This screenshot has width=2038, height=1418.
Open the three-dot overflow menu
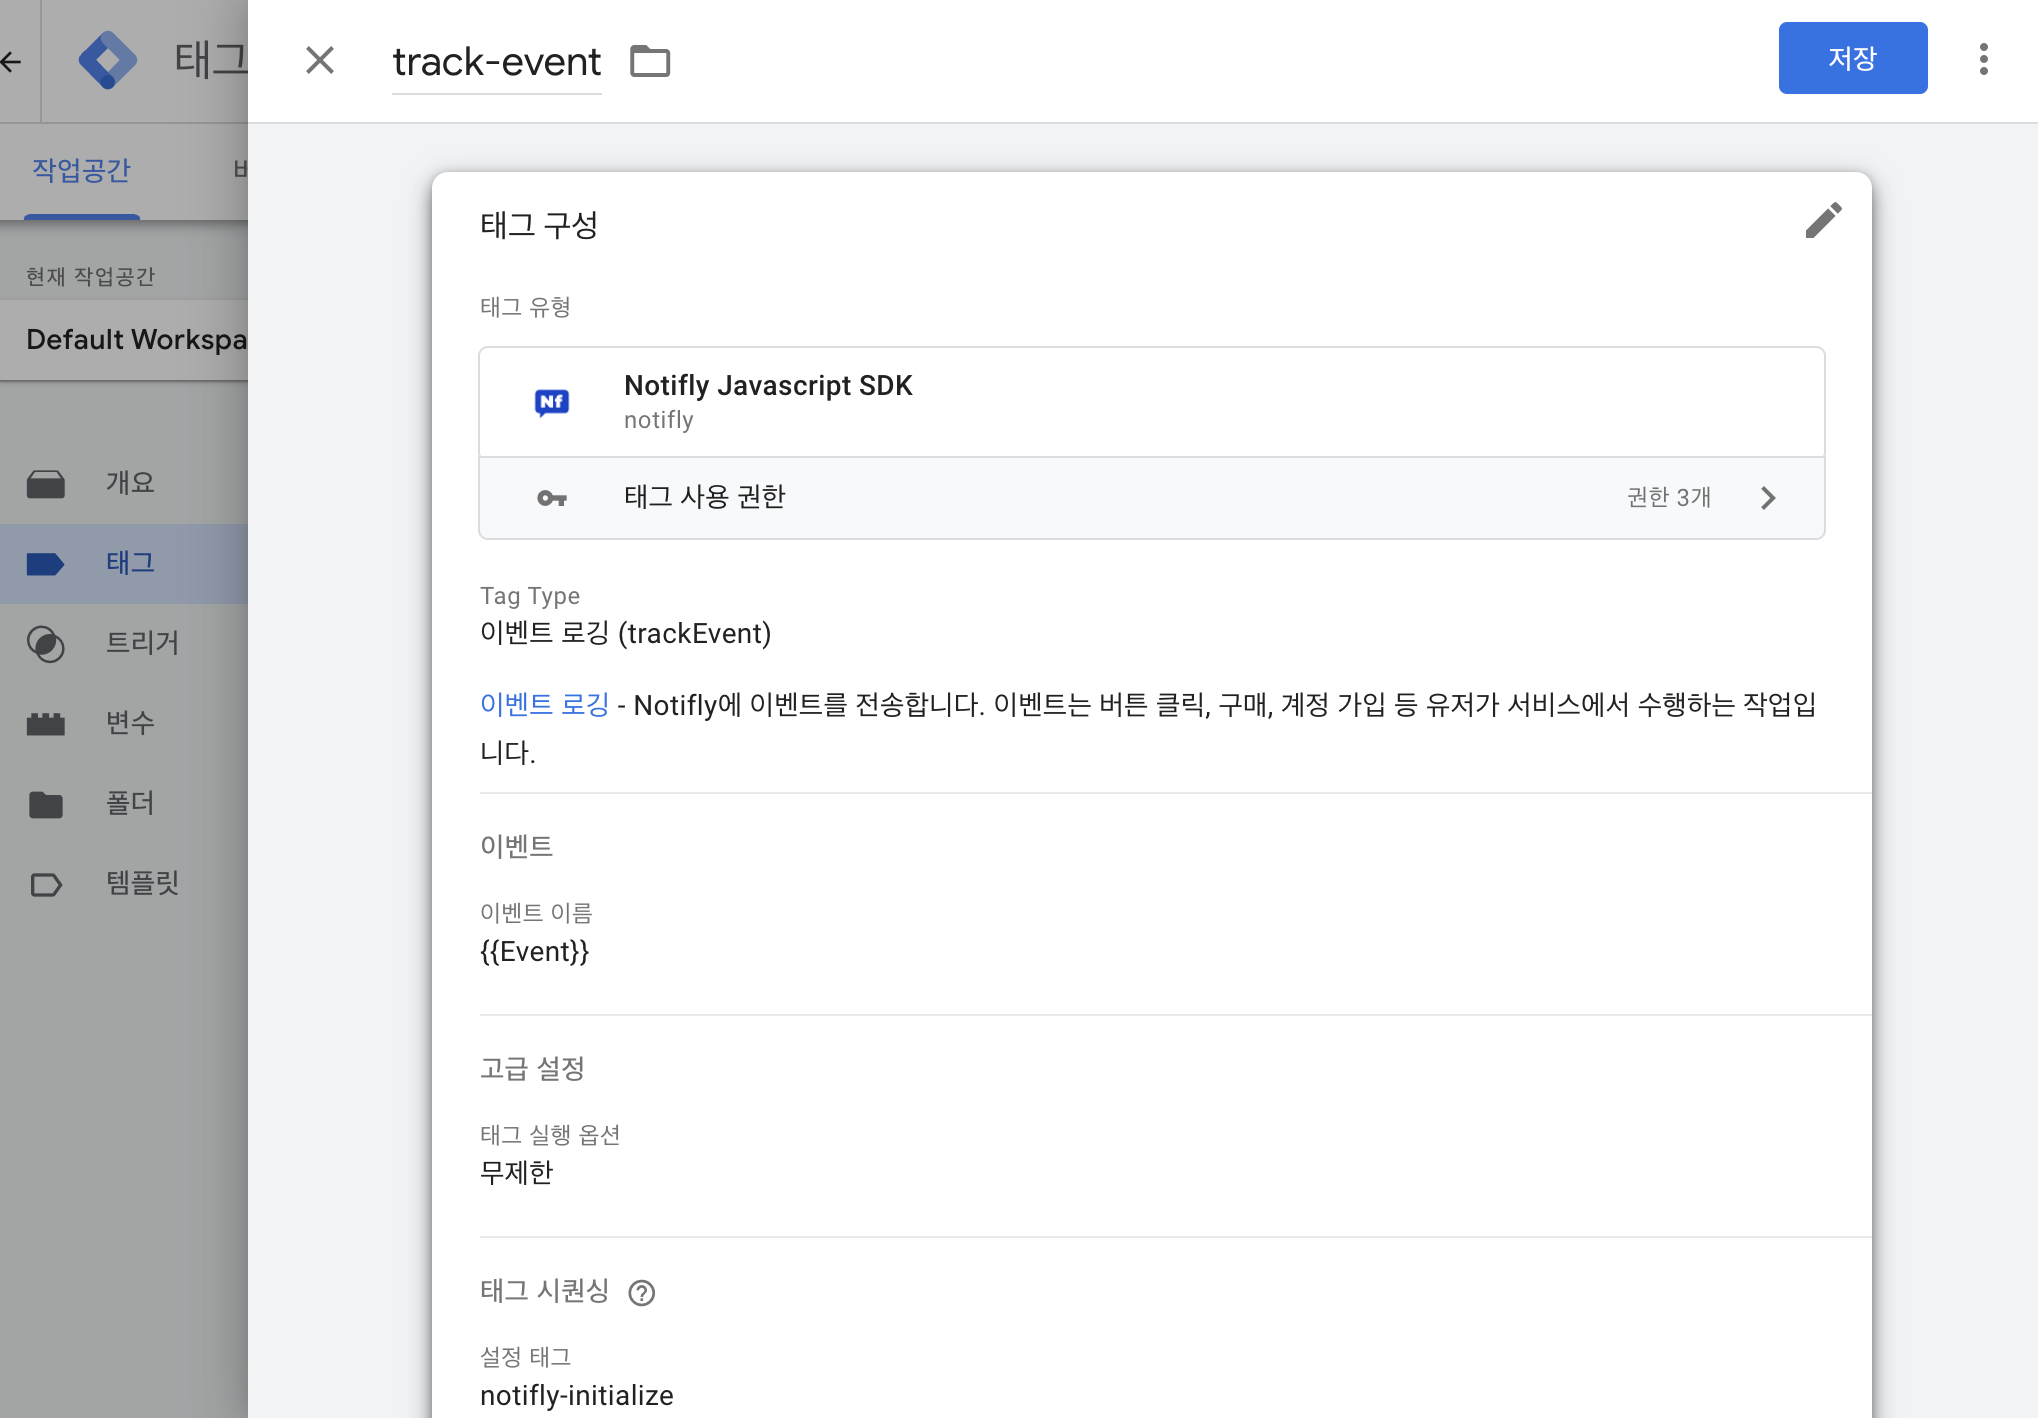point(1983,59)
